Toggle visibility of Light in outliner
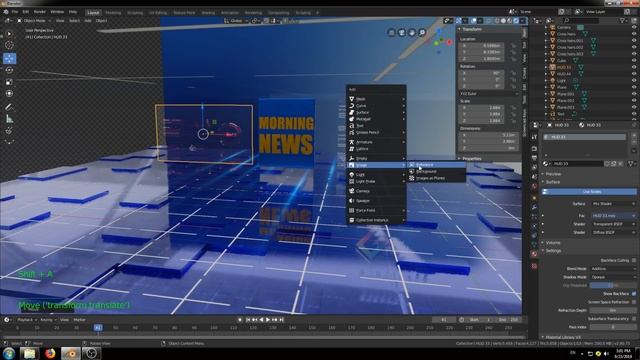 pyautogui.click(x=634, y=80)
